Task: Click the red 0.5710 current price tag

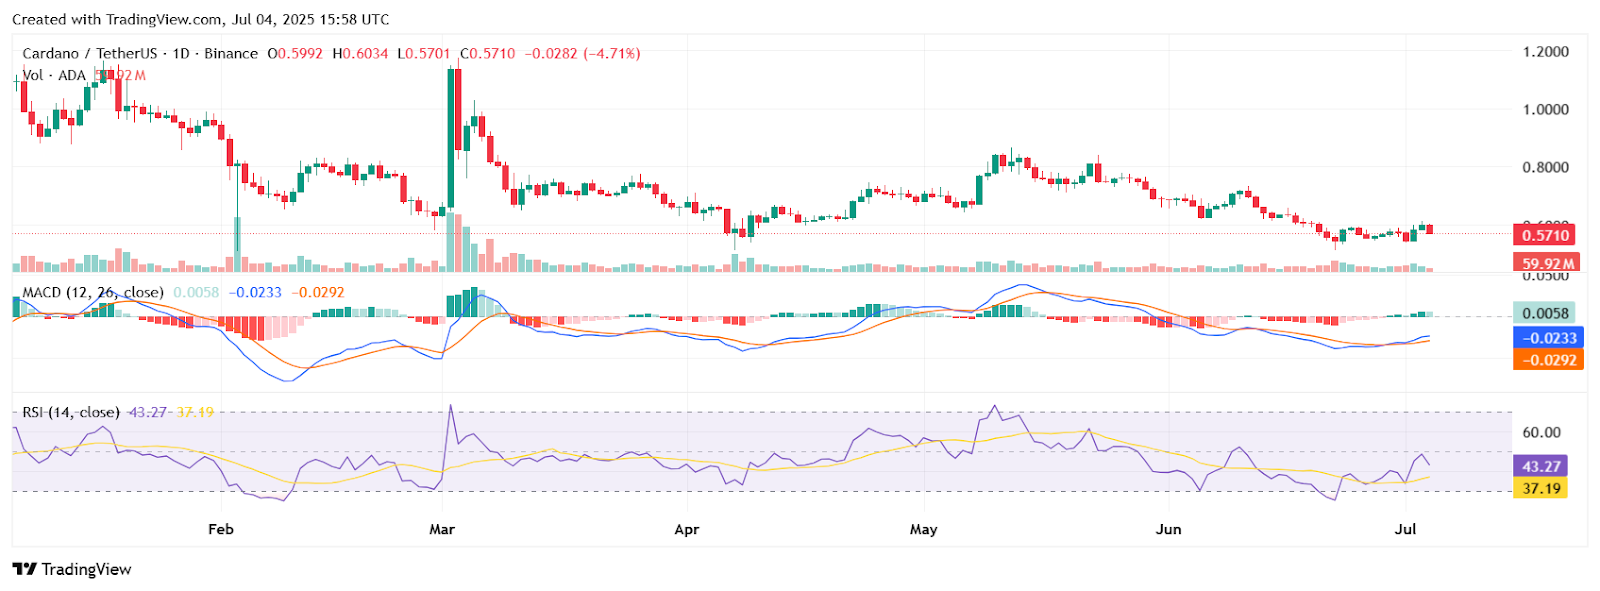Action: [1545, 236]
